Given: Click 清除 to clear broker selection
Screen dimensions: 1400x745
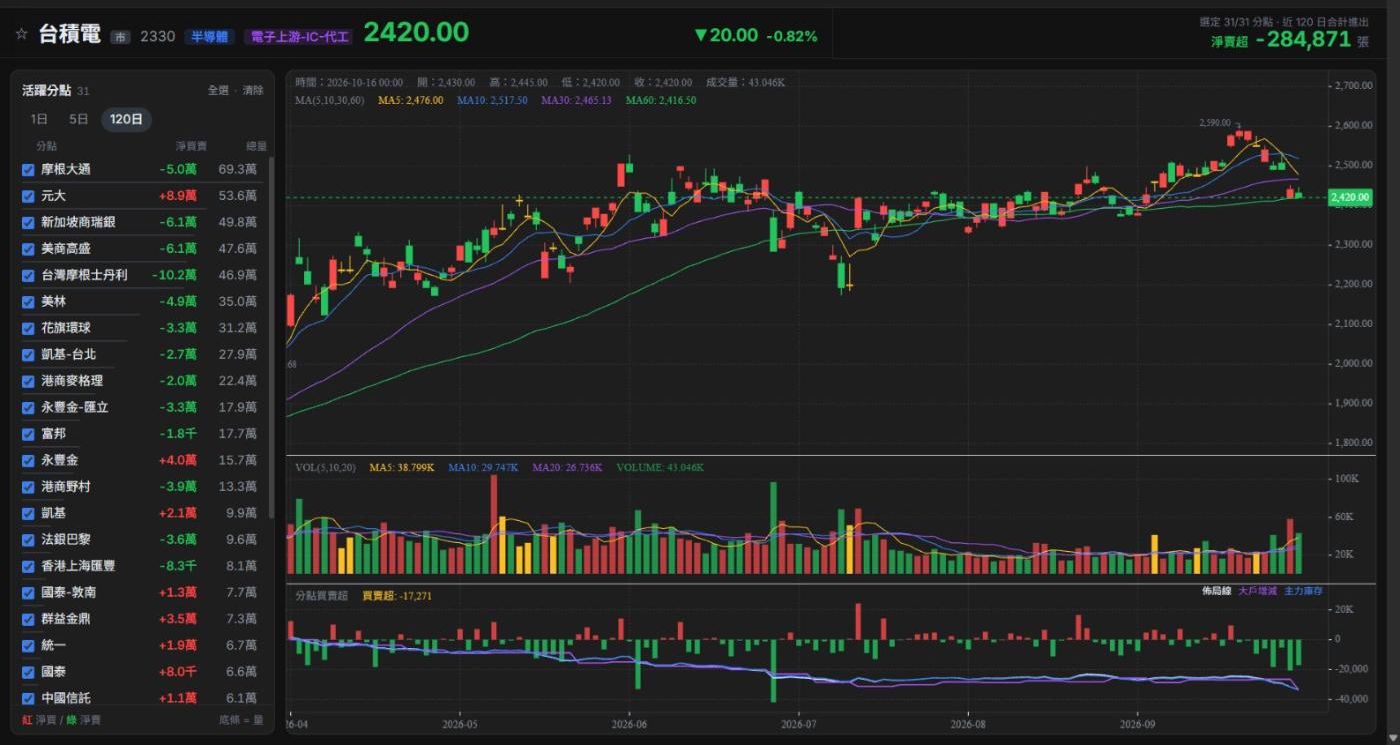Looking at the screenshot, I should [x=253, y=90].
